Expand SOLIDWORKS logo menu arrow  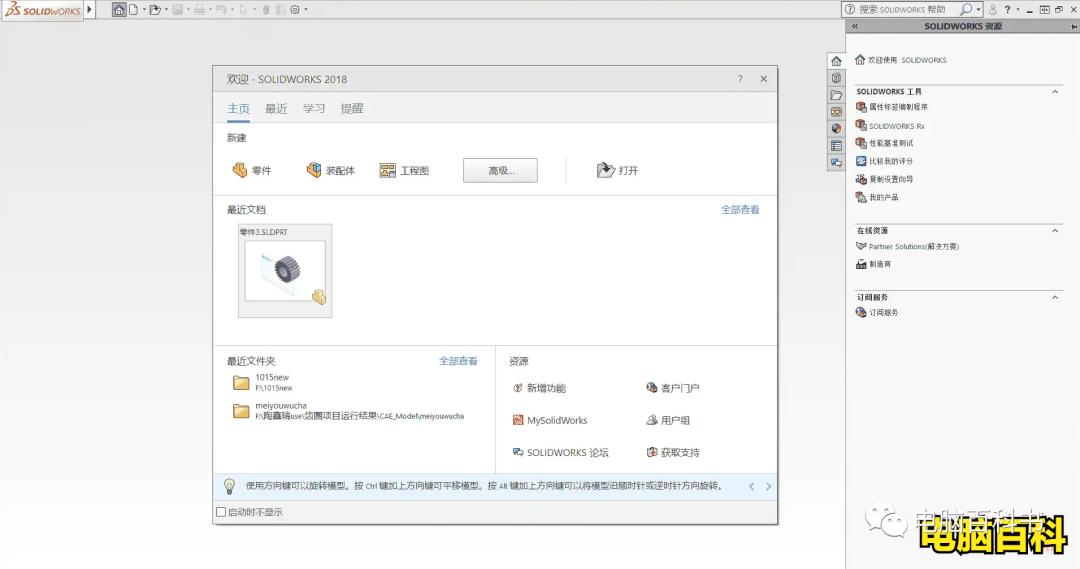[89, 10]
